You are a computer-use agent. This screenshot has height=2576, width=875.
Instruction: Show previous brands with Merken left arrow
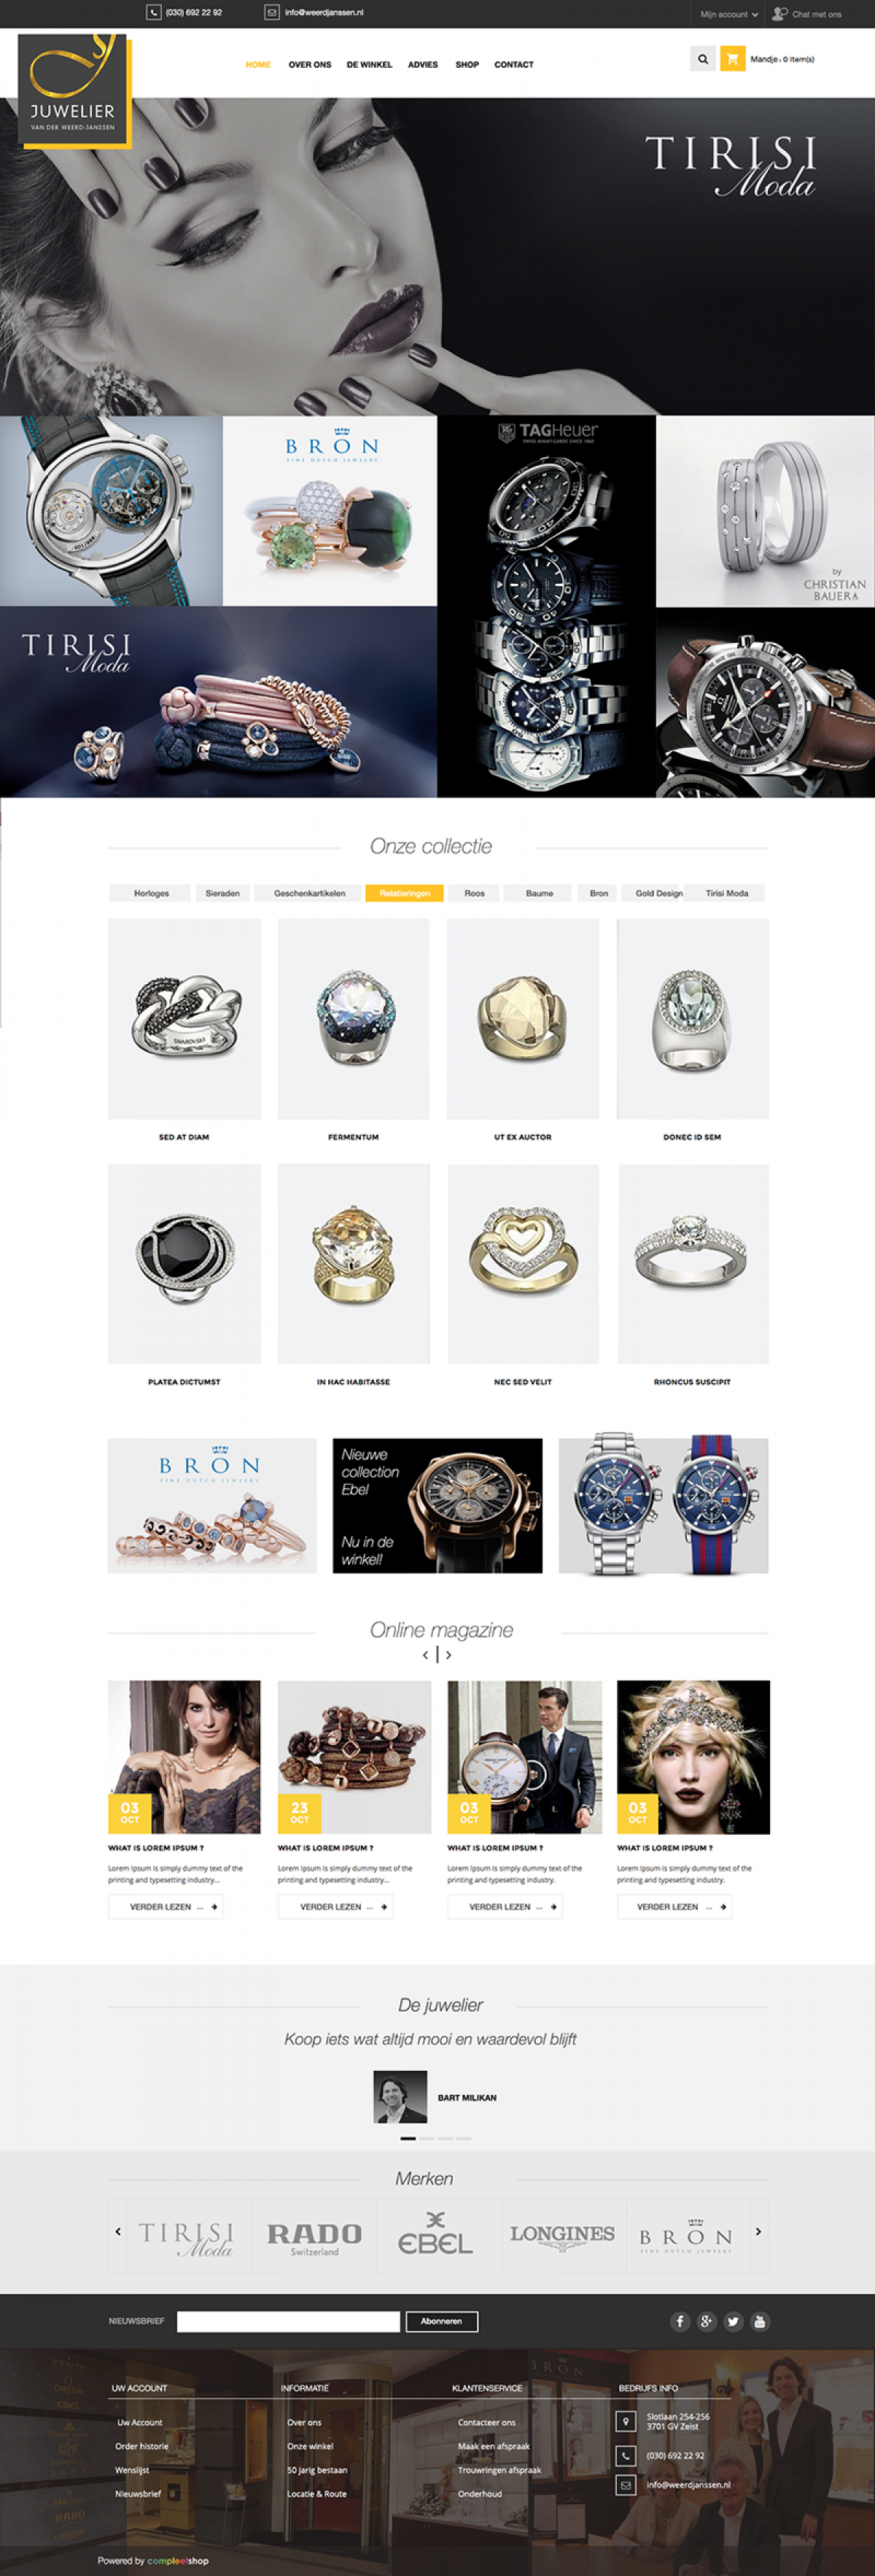coord(118,2231)
